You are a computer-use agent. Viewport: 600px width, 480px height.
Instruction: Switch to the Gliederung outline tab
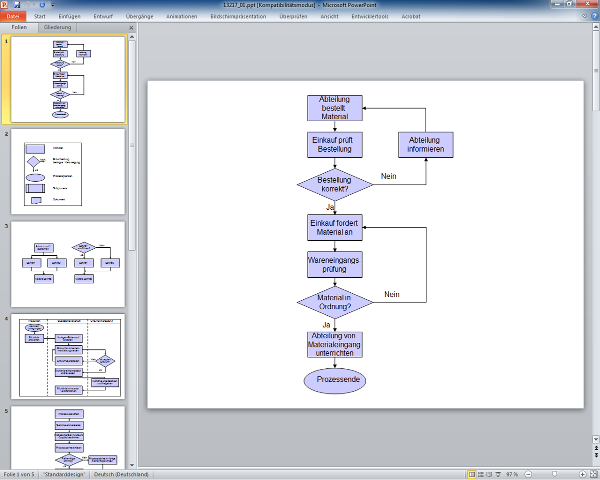56,28
